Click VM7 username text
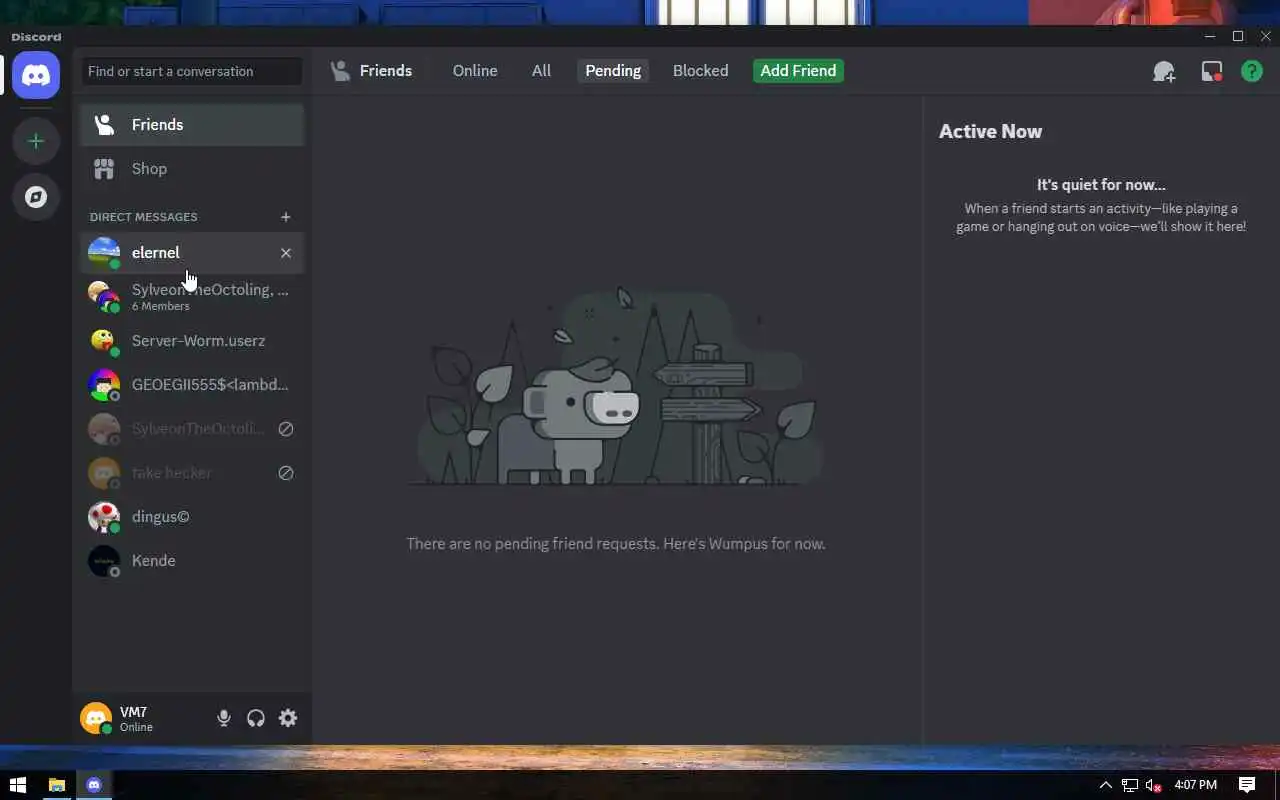The height and width of the screenshot is (800, 1280). [x=133, y=712]
